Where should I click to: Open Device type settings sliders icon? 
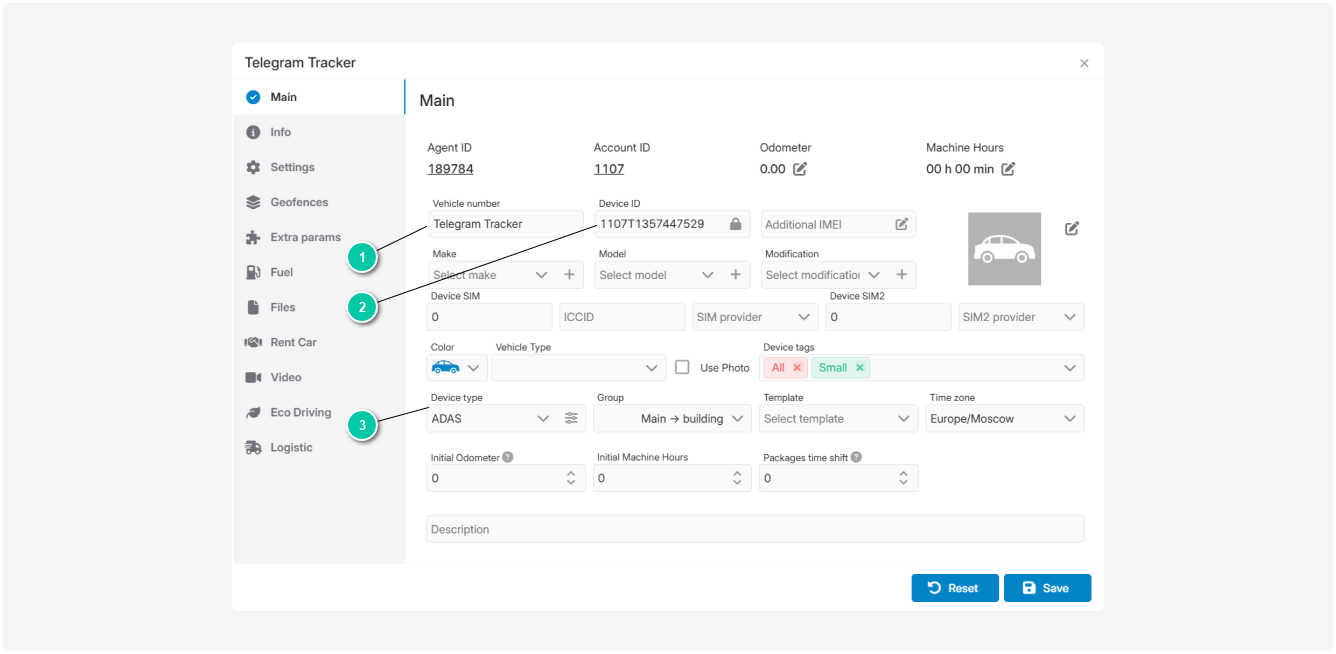(x=571, y=419)
